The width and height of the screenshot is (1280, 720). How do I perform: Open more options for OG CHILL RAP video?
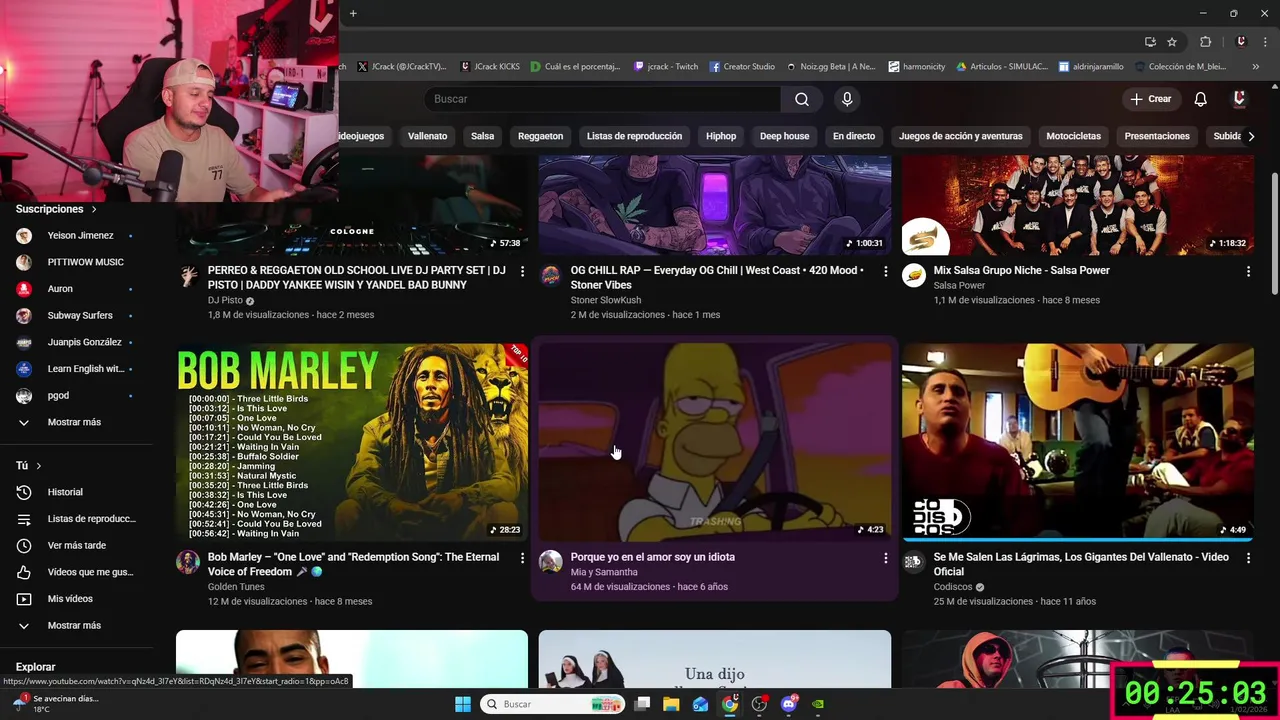(885, 271)
